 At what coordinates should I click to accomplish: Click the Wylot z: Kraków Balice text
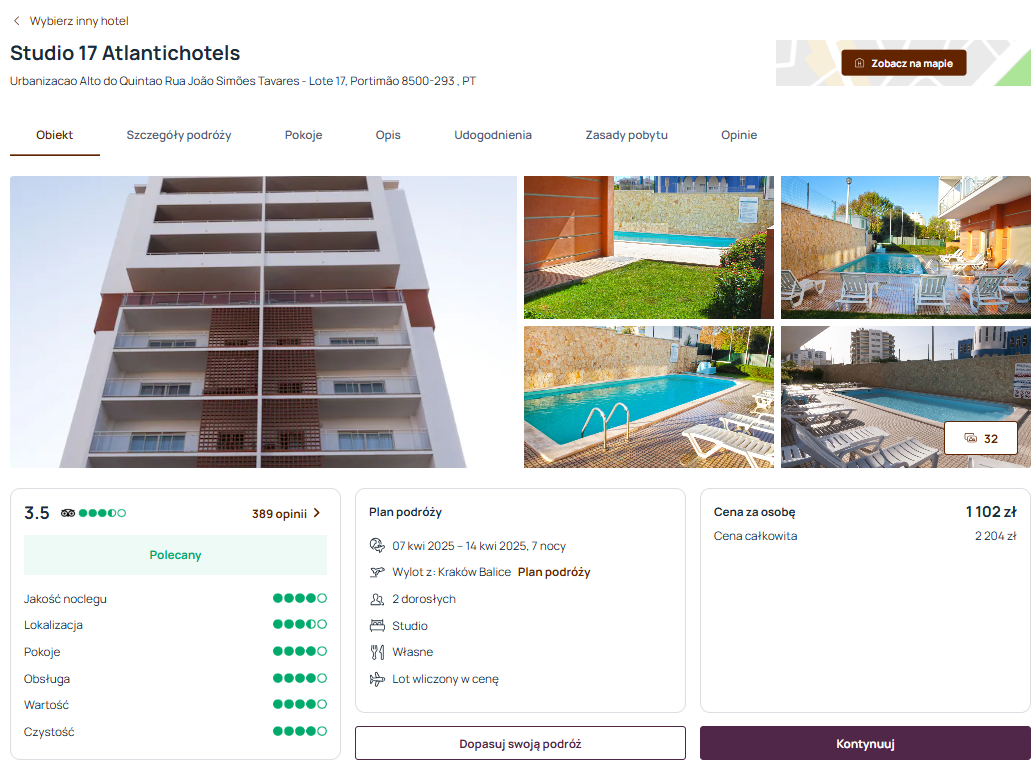click(x=451, y=572)
